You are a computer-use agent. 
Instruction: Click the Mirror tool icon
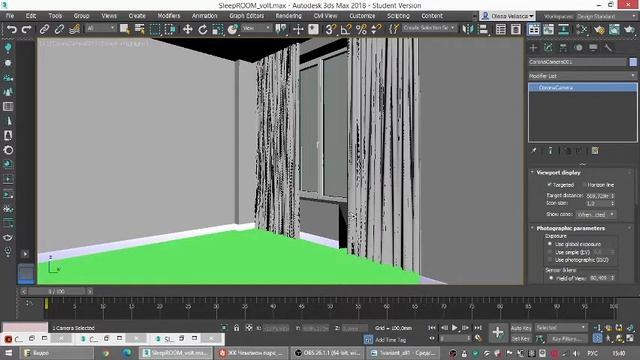[468, 29]
